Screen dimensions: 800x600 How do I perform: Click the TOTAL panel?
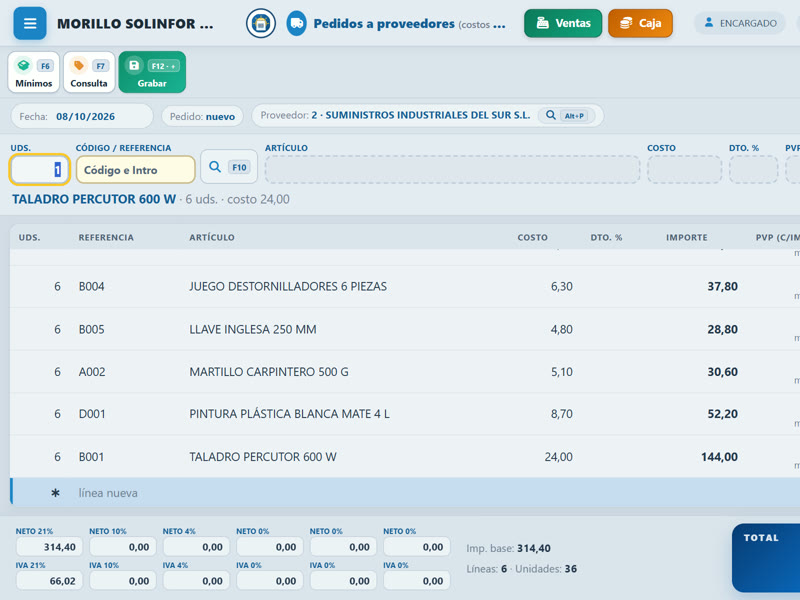[x=766, y=558]
